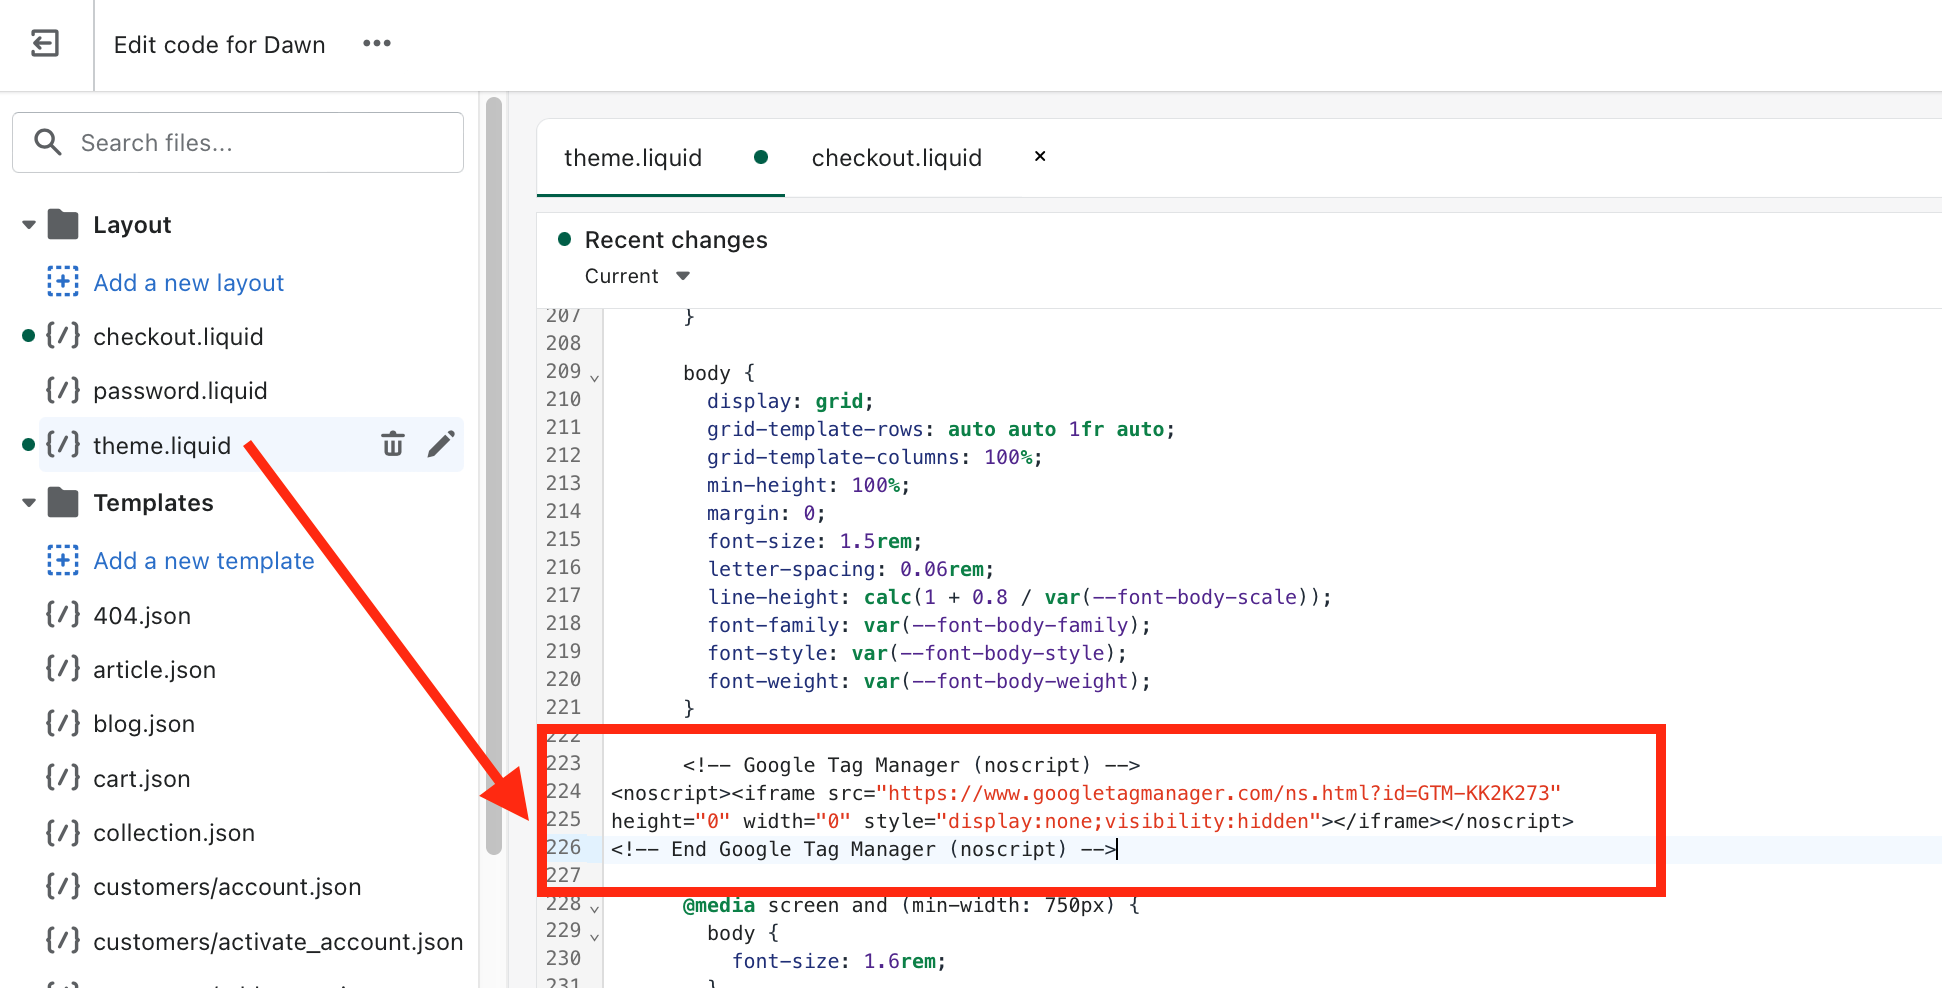
Task: Open customers/activate_account.json template file
Action: point(278,942)
